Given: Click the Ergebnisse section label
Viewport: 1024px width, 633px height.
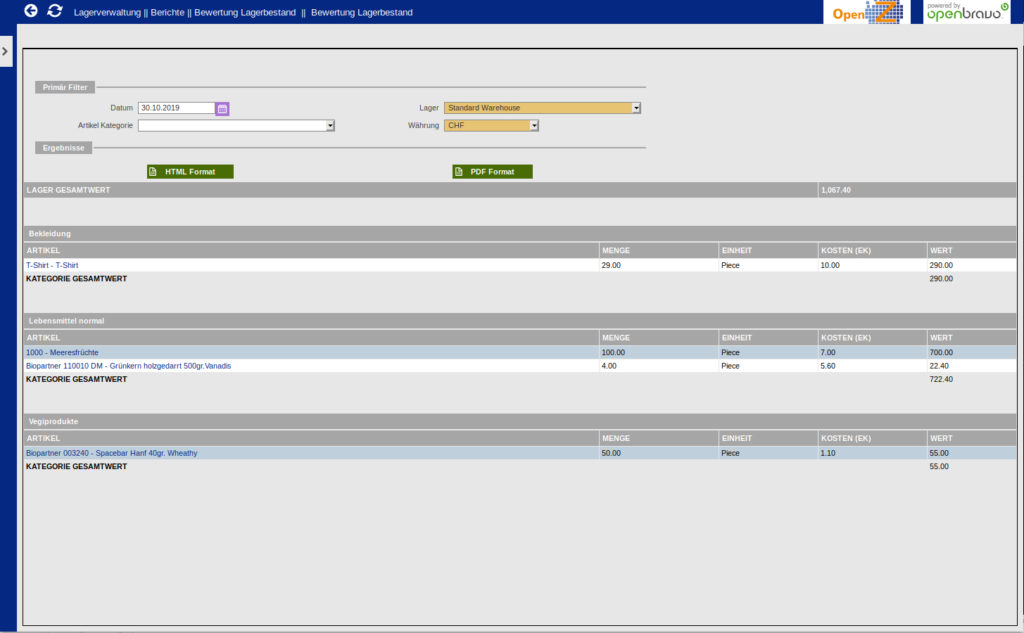Looking at the screenshot, I should 63,148.
